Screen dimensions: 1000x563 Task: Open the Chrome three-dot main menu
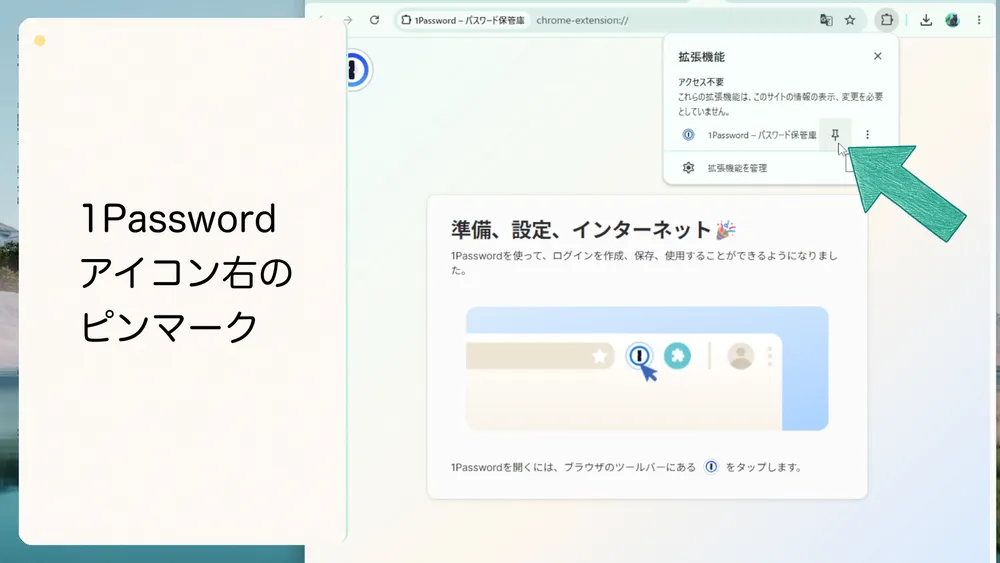pyautogui.click(x=979, y=20)
